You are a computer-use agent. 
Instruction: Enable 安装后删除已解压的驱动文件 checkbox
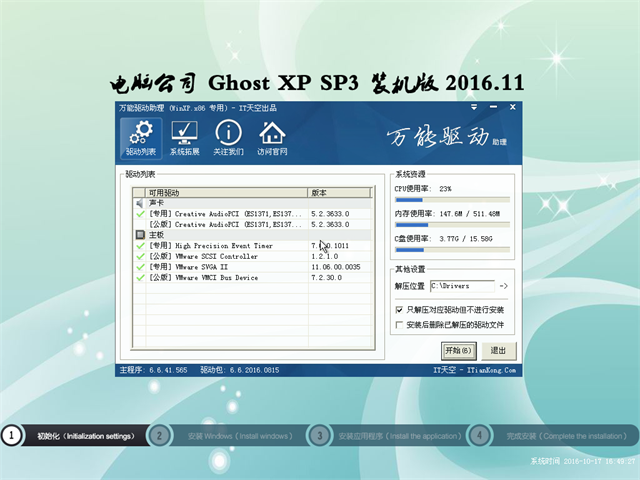(x=399, y=325)
